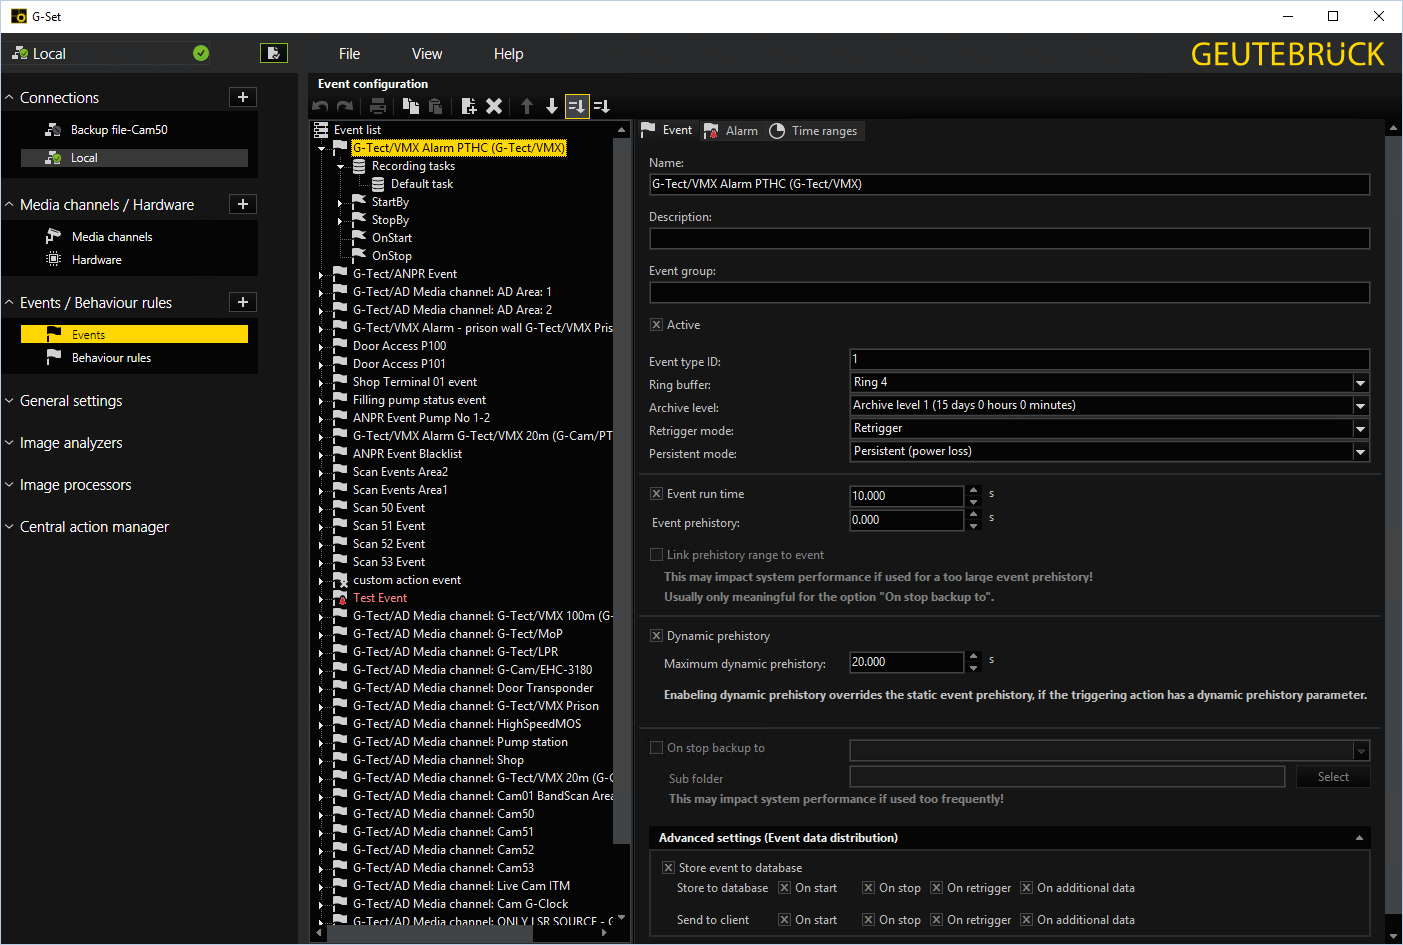
Task: Select the Local connection entry
Action: pos(134,158)
